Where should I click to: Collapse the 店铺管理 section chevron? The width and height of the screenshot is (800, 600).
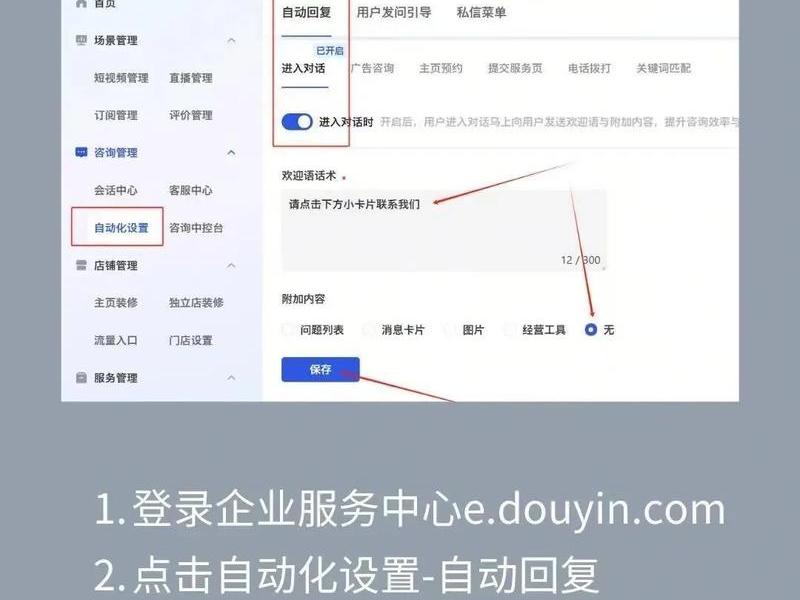(x=231, y=265)
